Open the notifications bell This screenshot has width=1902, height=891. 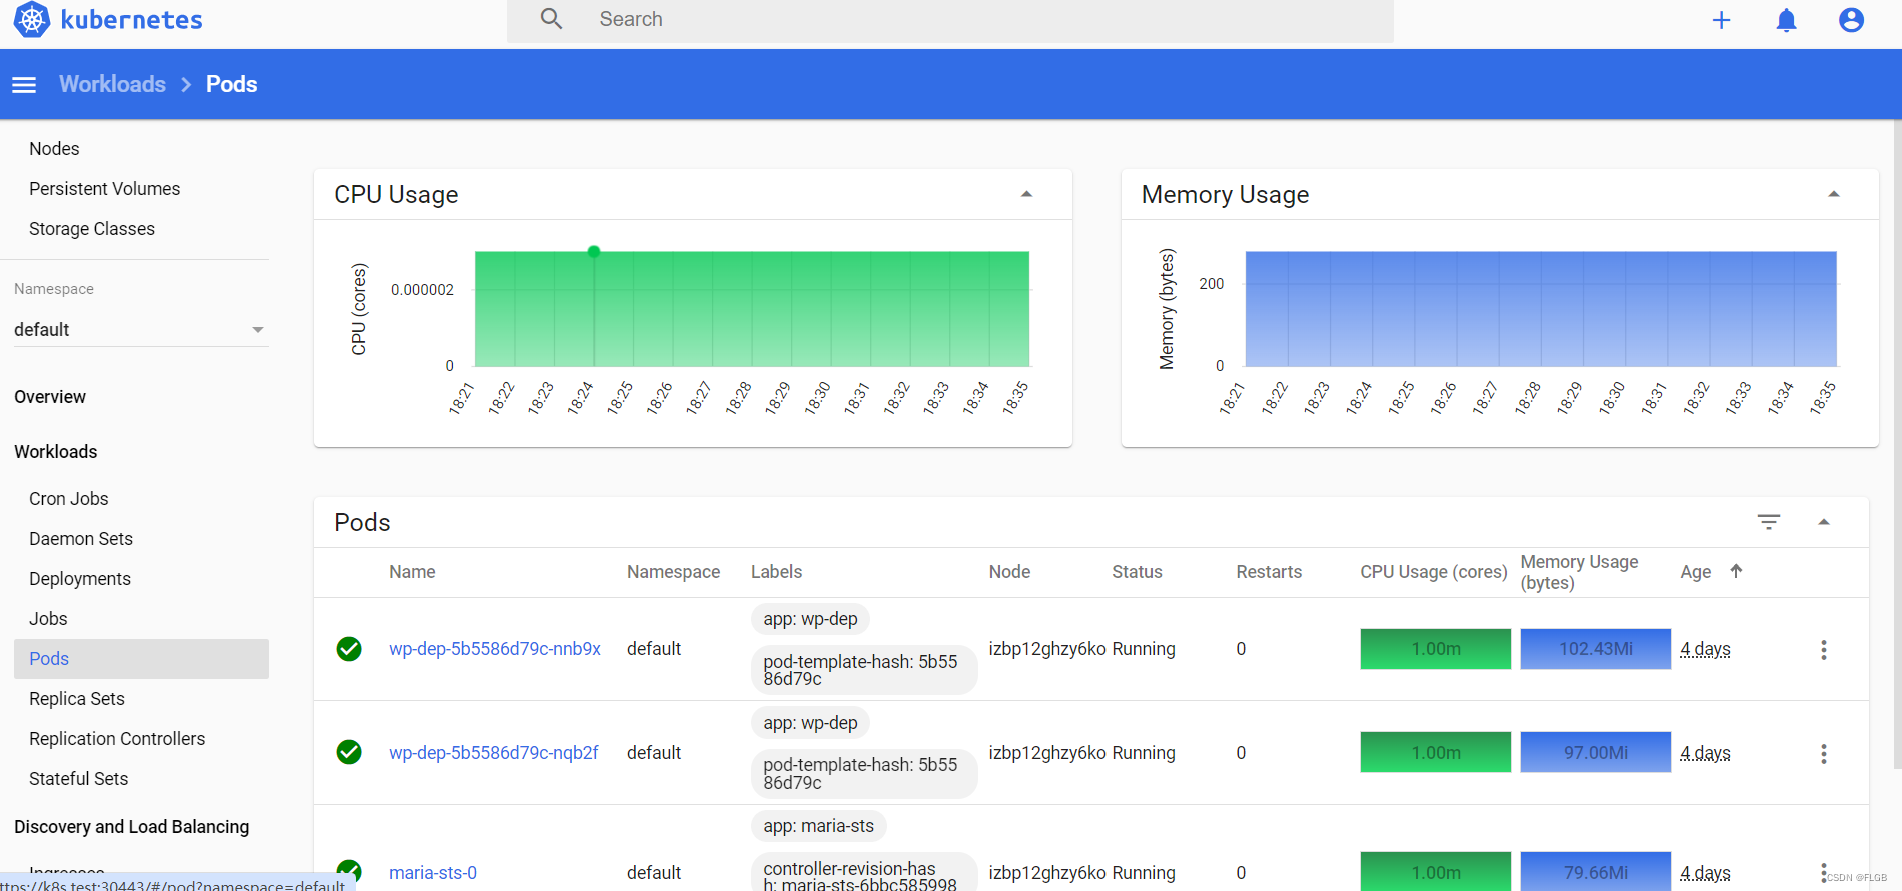point(1786,20)
